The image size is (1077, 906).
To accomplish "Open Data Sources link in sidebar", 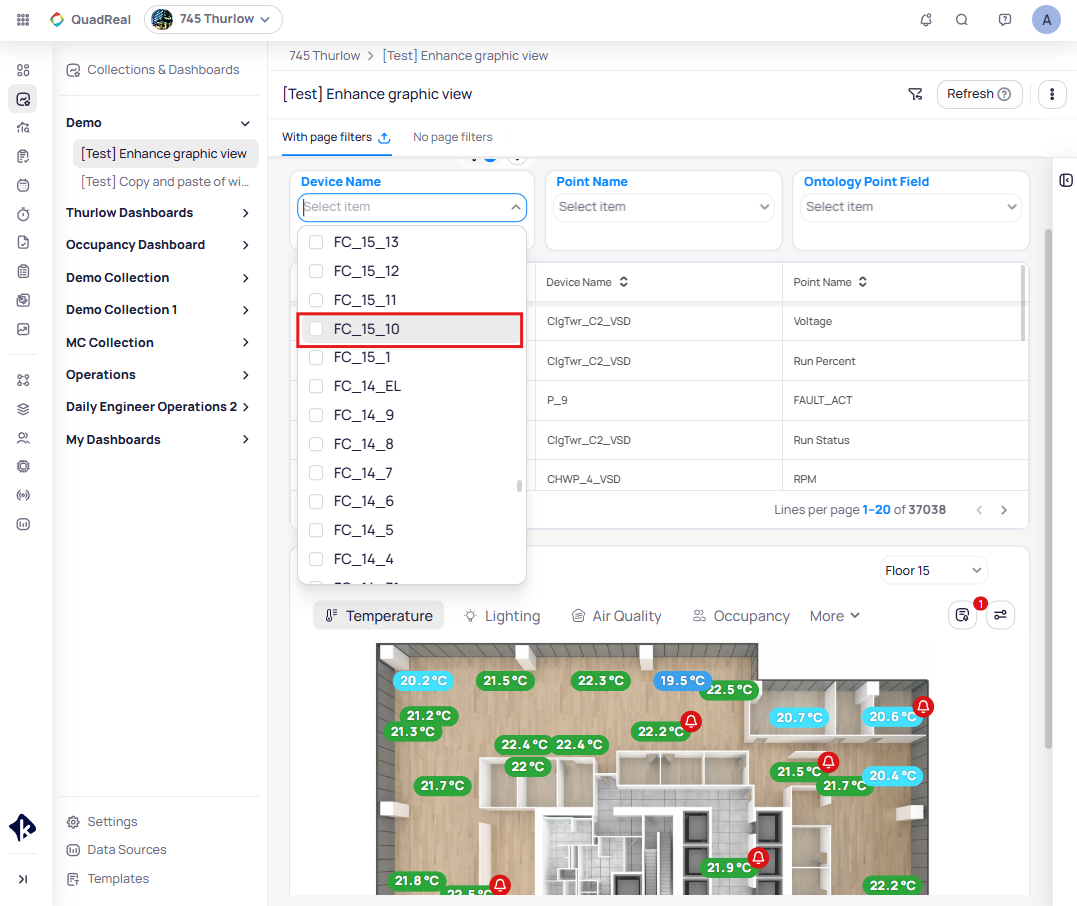I will coord(126,850).
